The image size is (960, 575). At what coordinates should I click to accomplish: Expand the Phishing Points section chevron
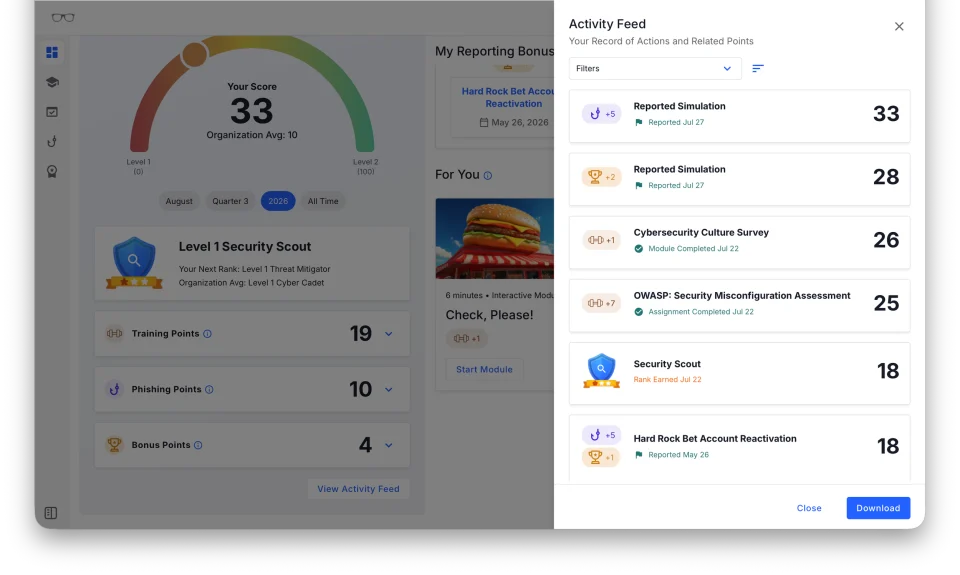pos(389,389)
